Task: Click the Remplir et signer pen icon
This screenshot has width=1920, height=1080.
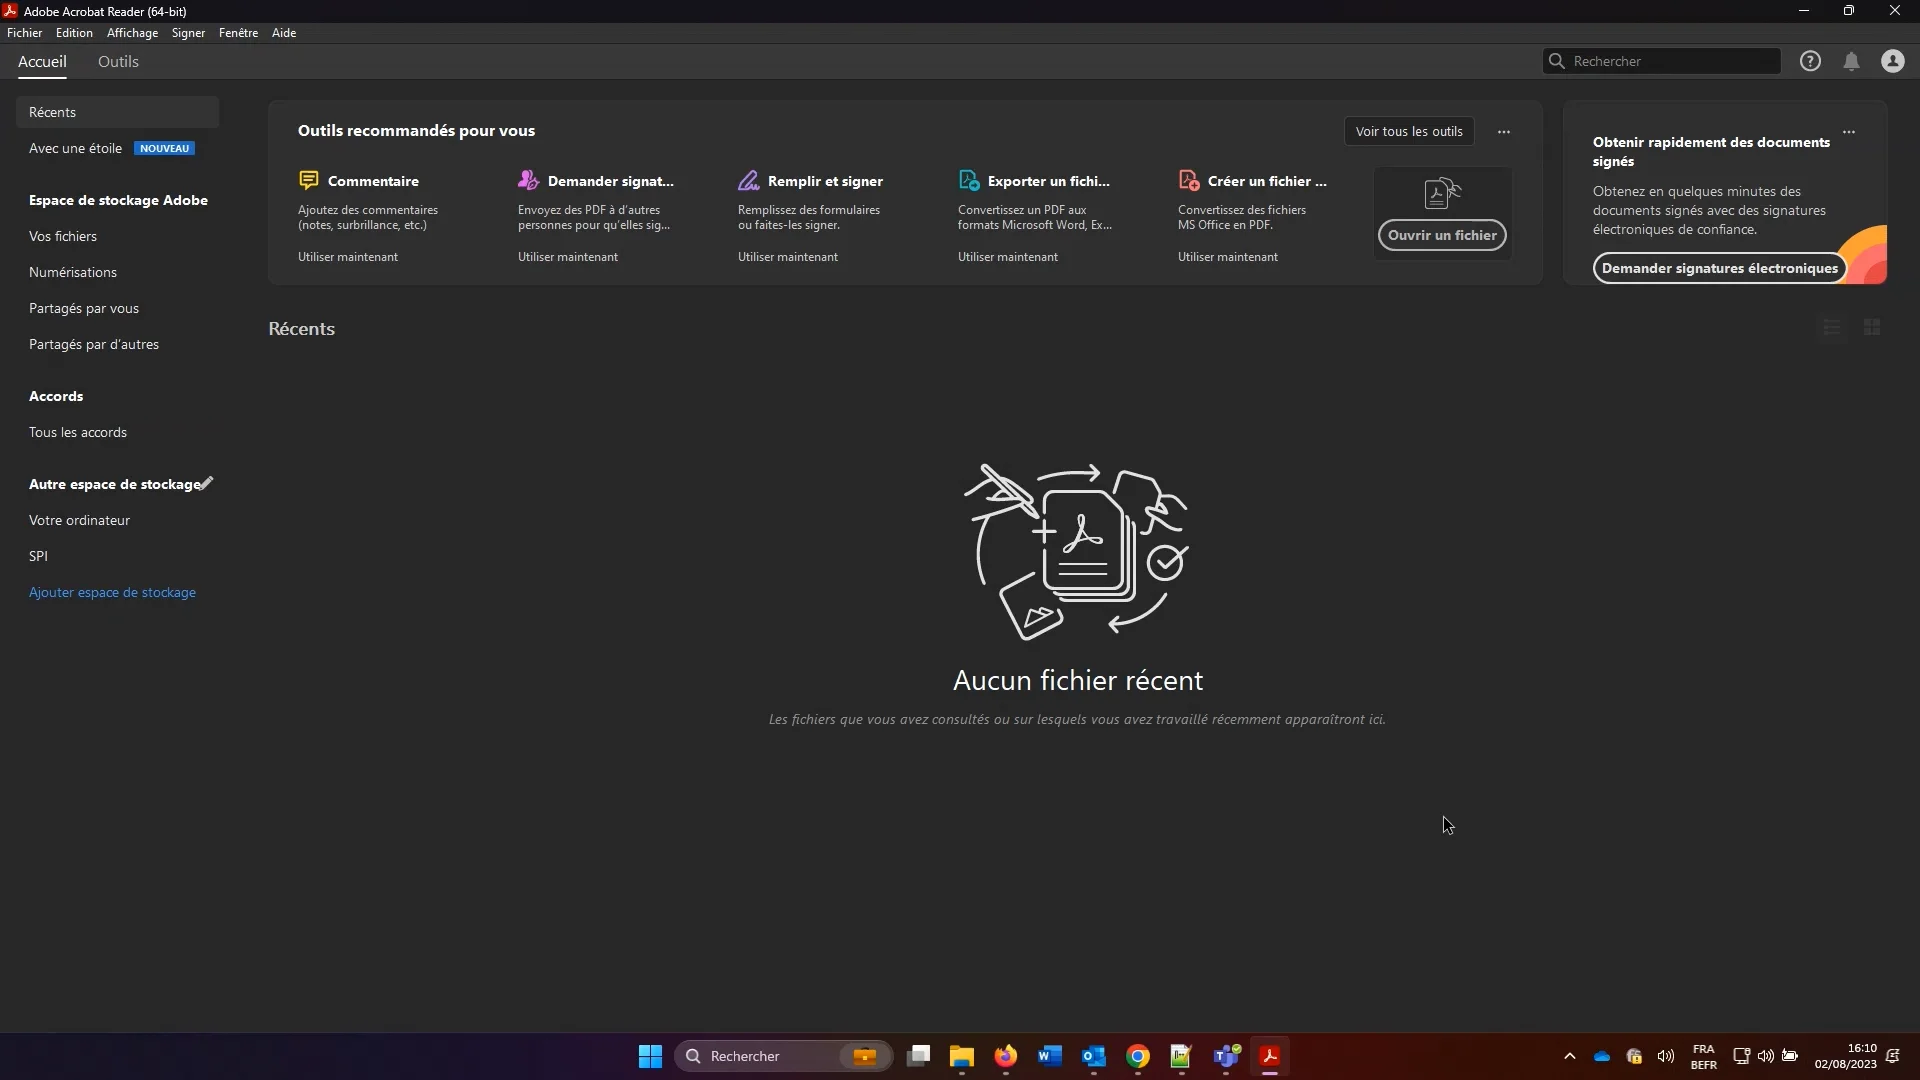Action: pos(748,180)
